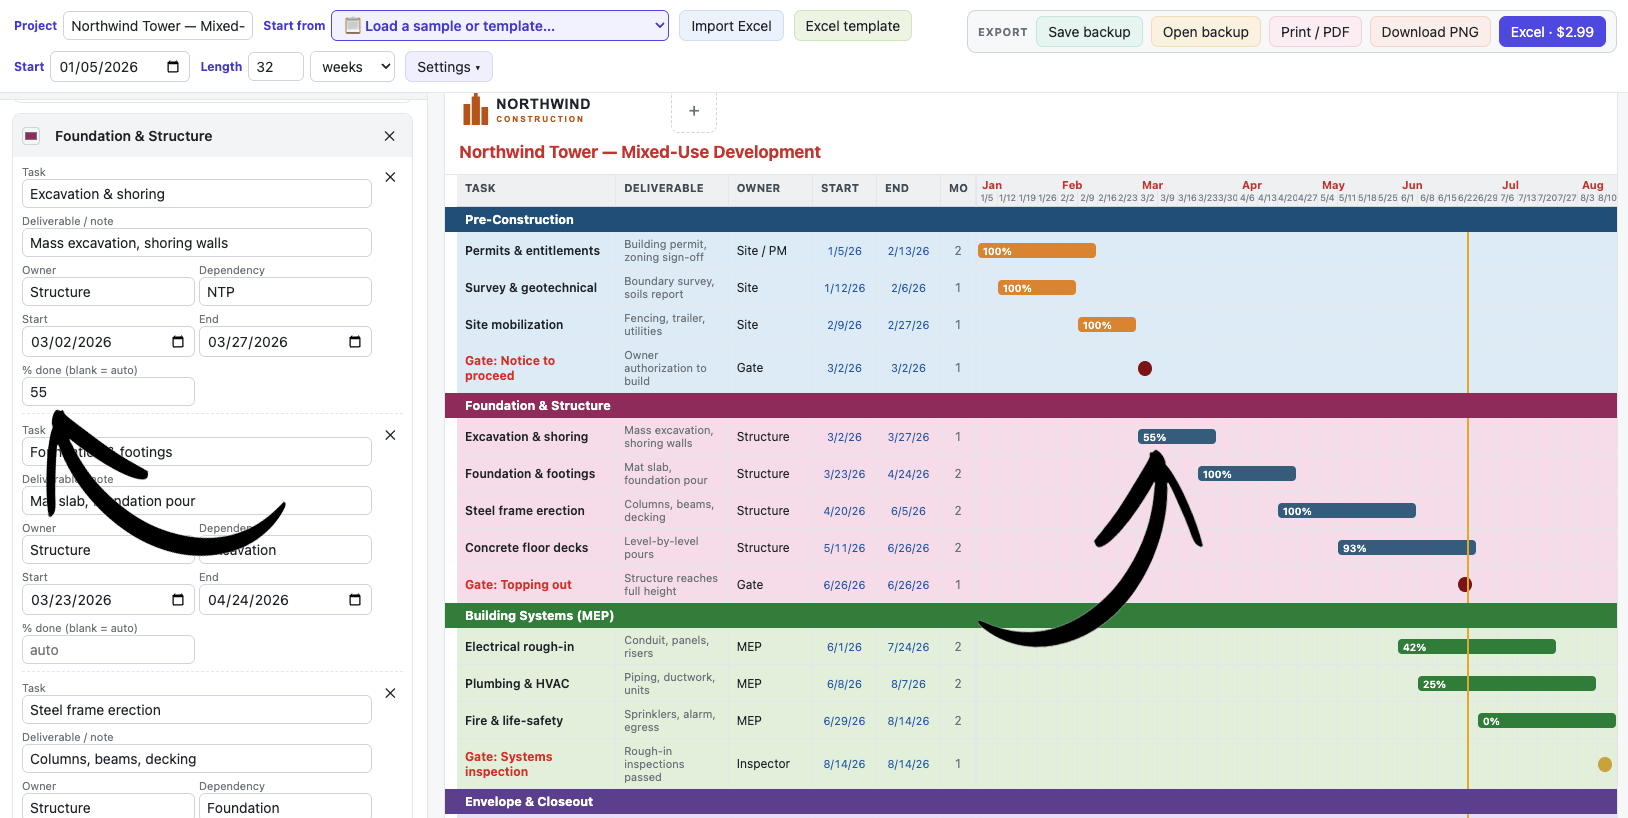
Task: Choose Save backup in export bar
Action: click(x=1089, y=32)
